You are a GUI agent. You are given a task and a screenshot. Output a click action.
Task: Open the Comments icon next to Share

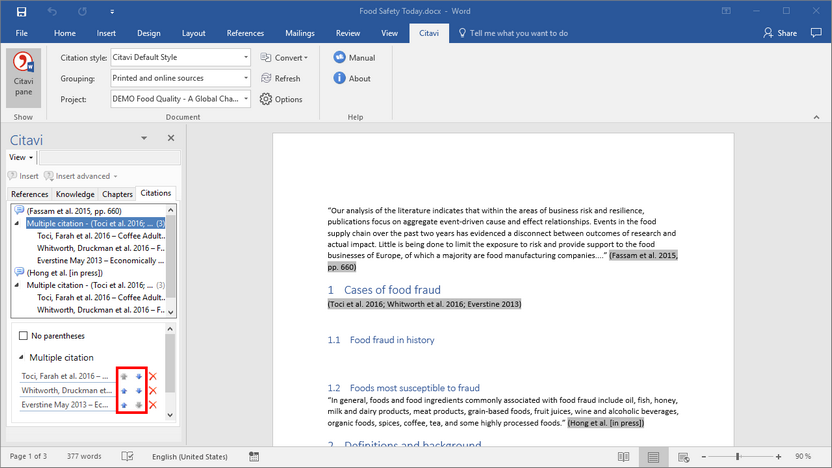(x=816, y=33)
